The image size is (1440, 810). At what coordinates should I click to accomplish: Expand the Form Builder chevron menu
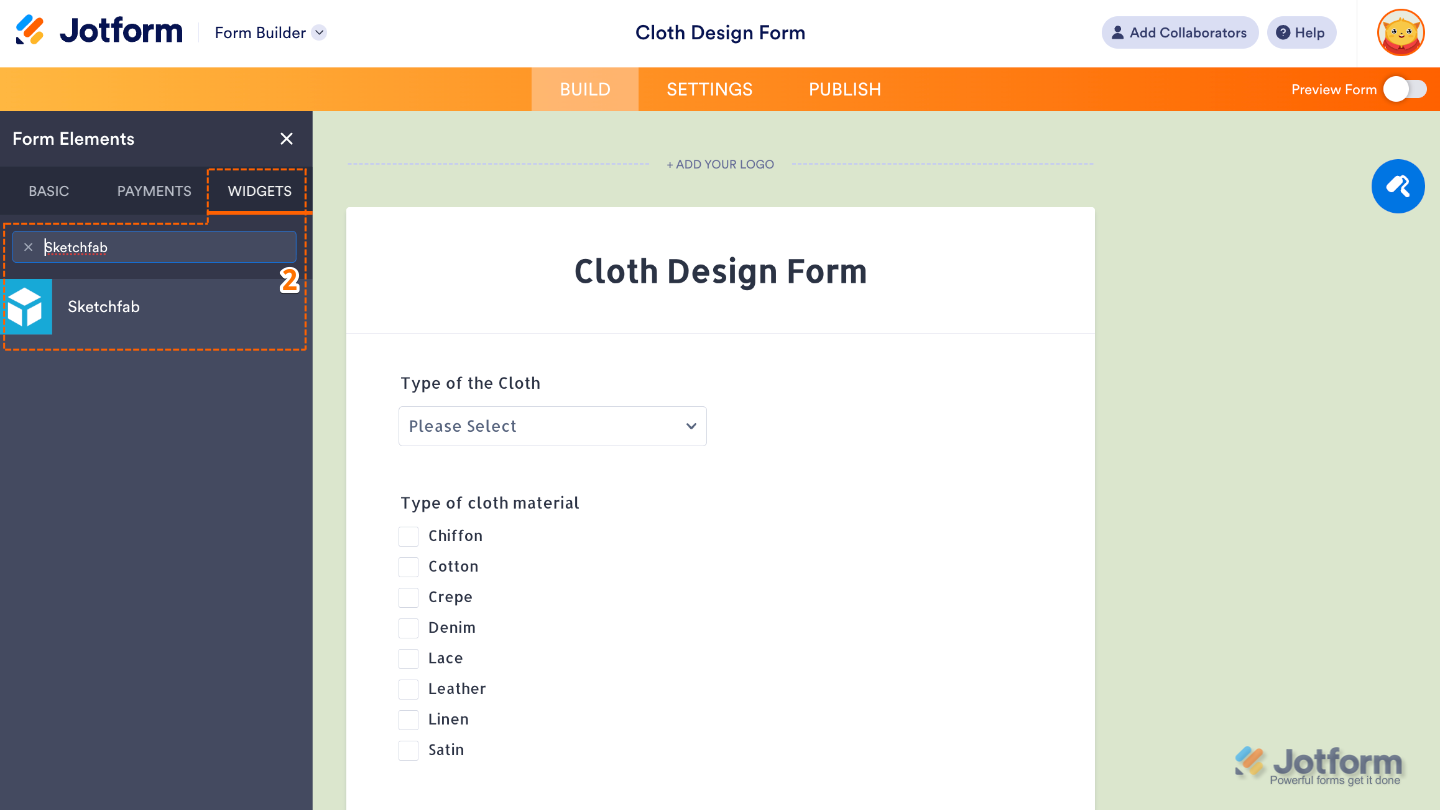point(318,32)
